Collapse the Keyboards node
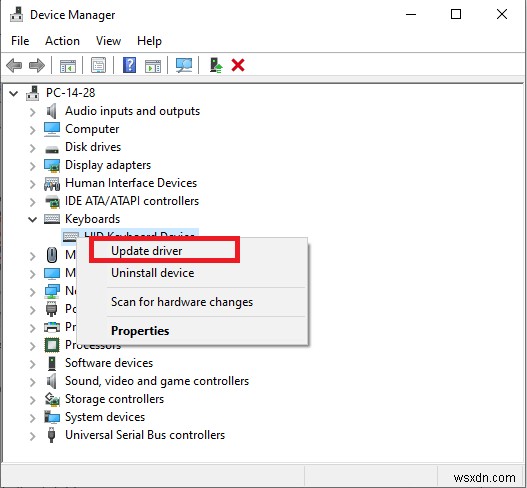Viewport: 527px width, 488px height. [32, 220]
